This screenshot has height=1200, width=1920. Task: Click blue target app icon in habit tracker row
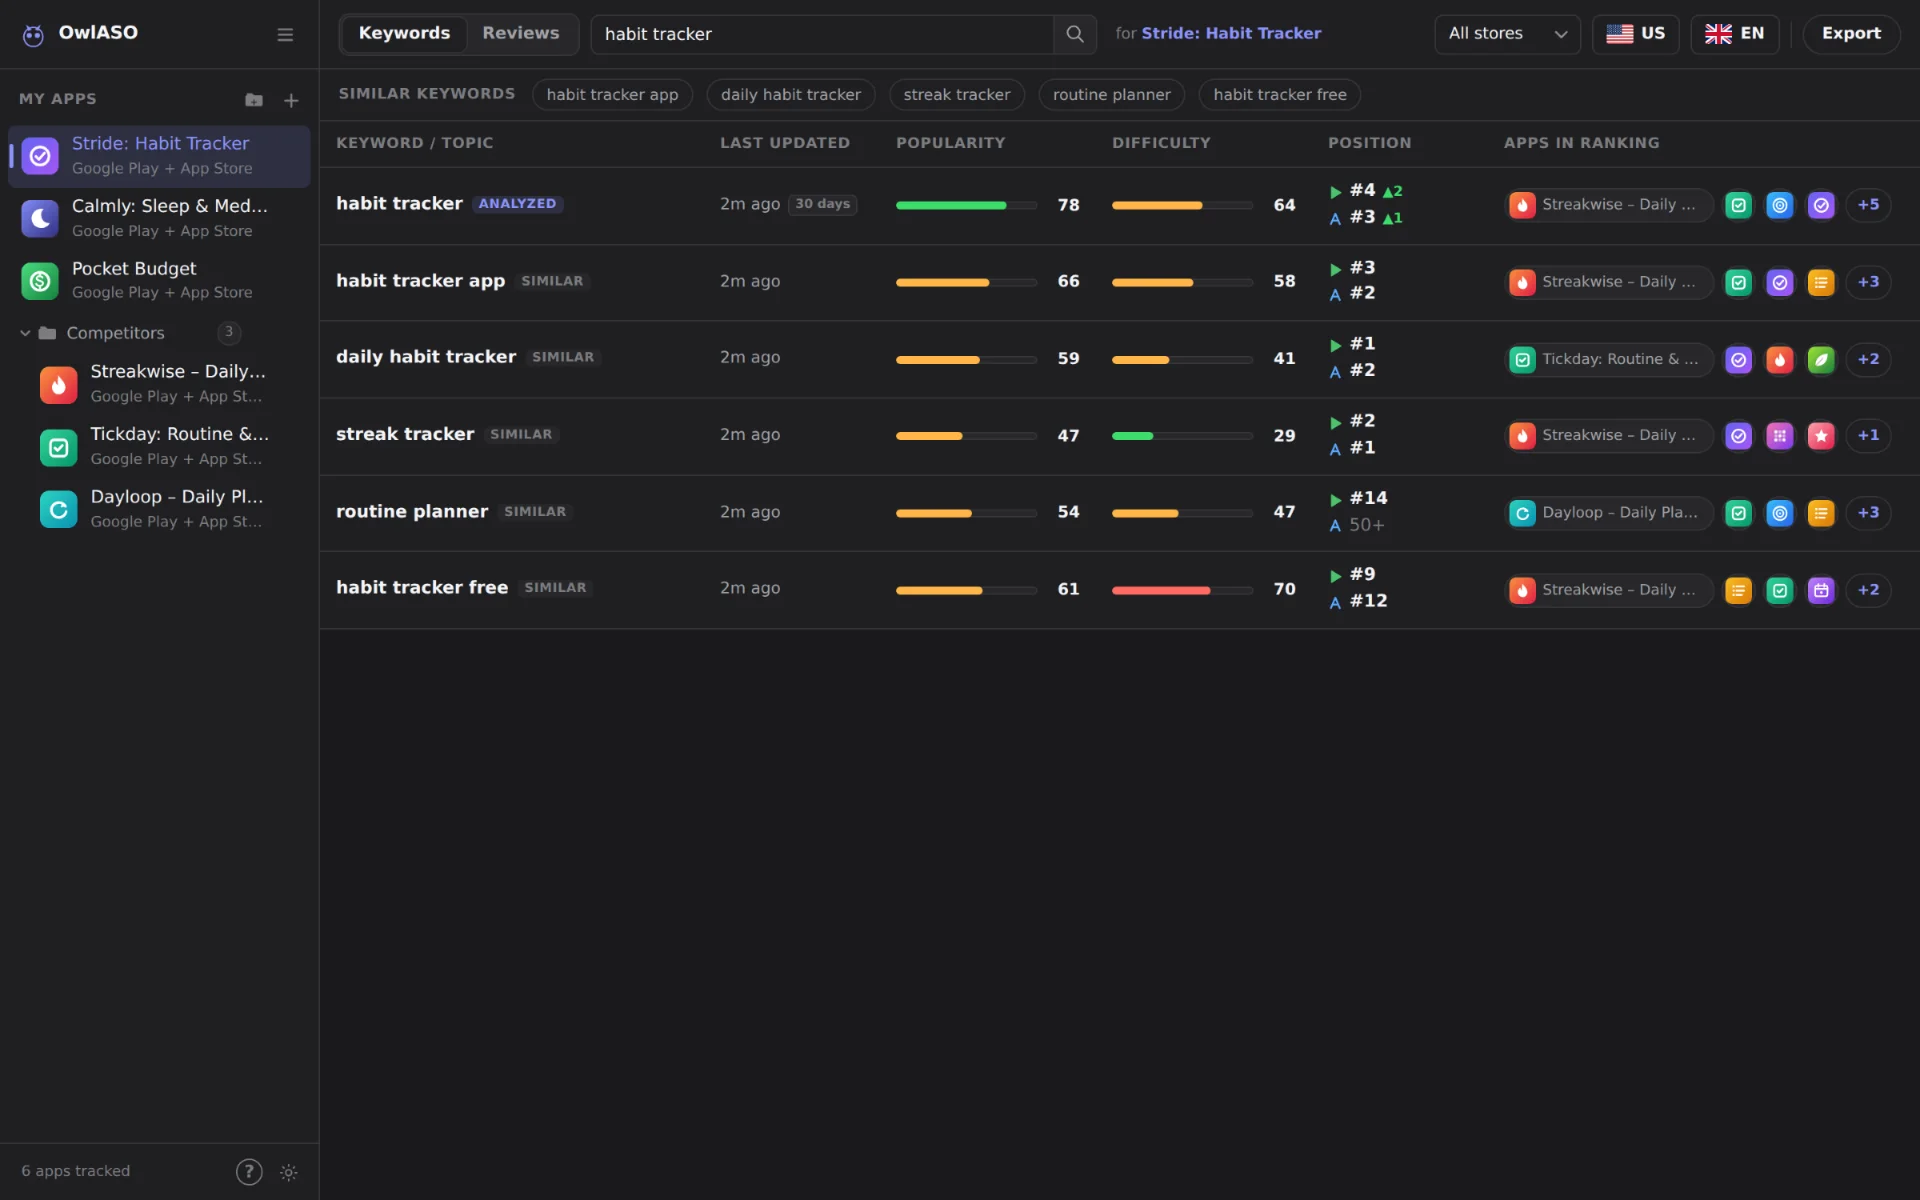coord(1780,205)
